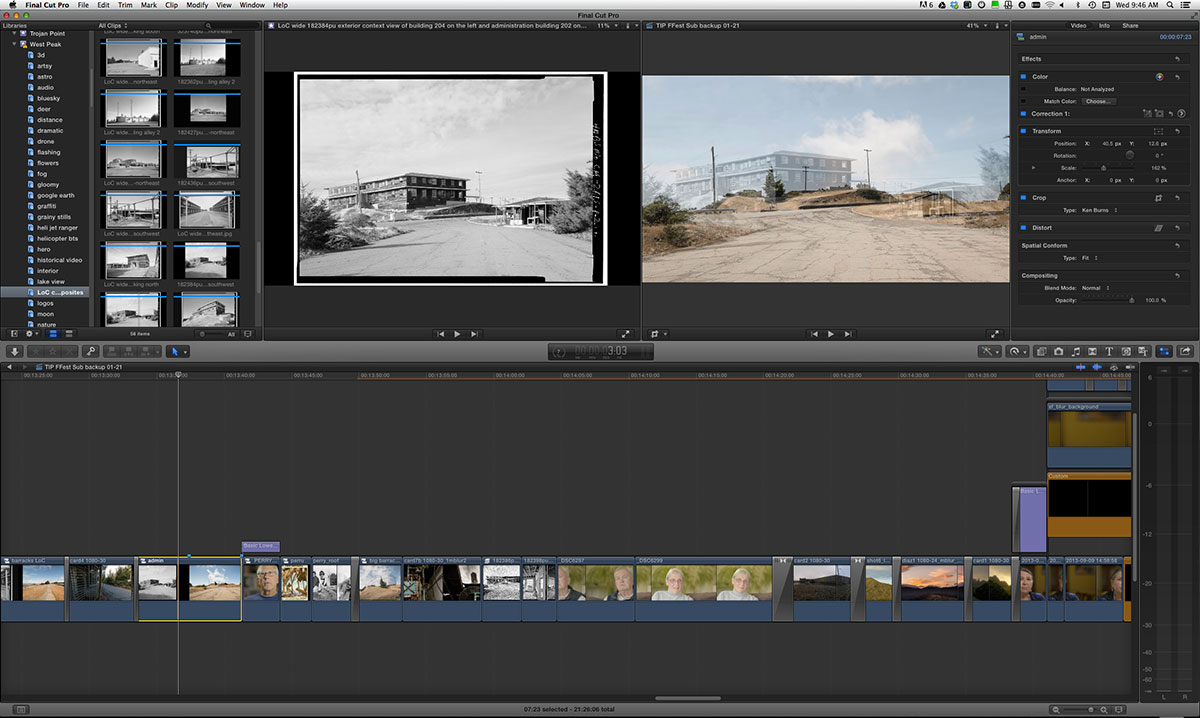Viewport: 1200px width, 718px height.
Task: Open the Modify menu
Action: (197, 5)
